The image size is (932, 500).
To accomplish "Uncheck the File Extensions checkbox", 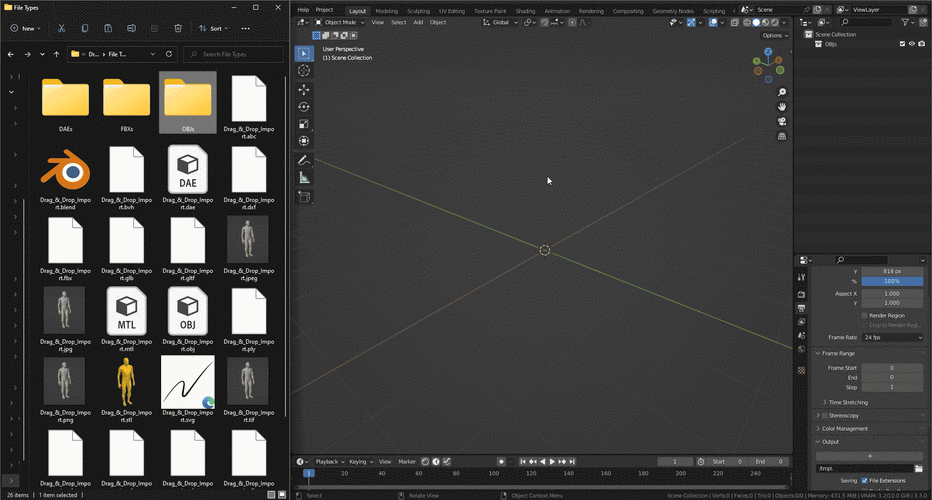I will click(x=864, y=480).
